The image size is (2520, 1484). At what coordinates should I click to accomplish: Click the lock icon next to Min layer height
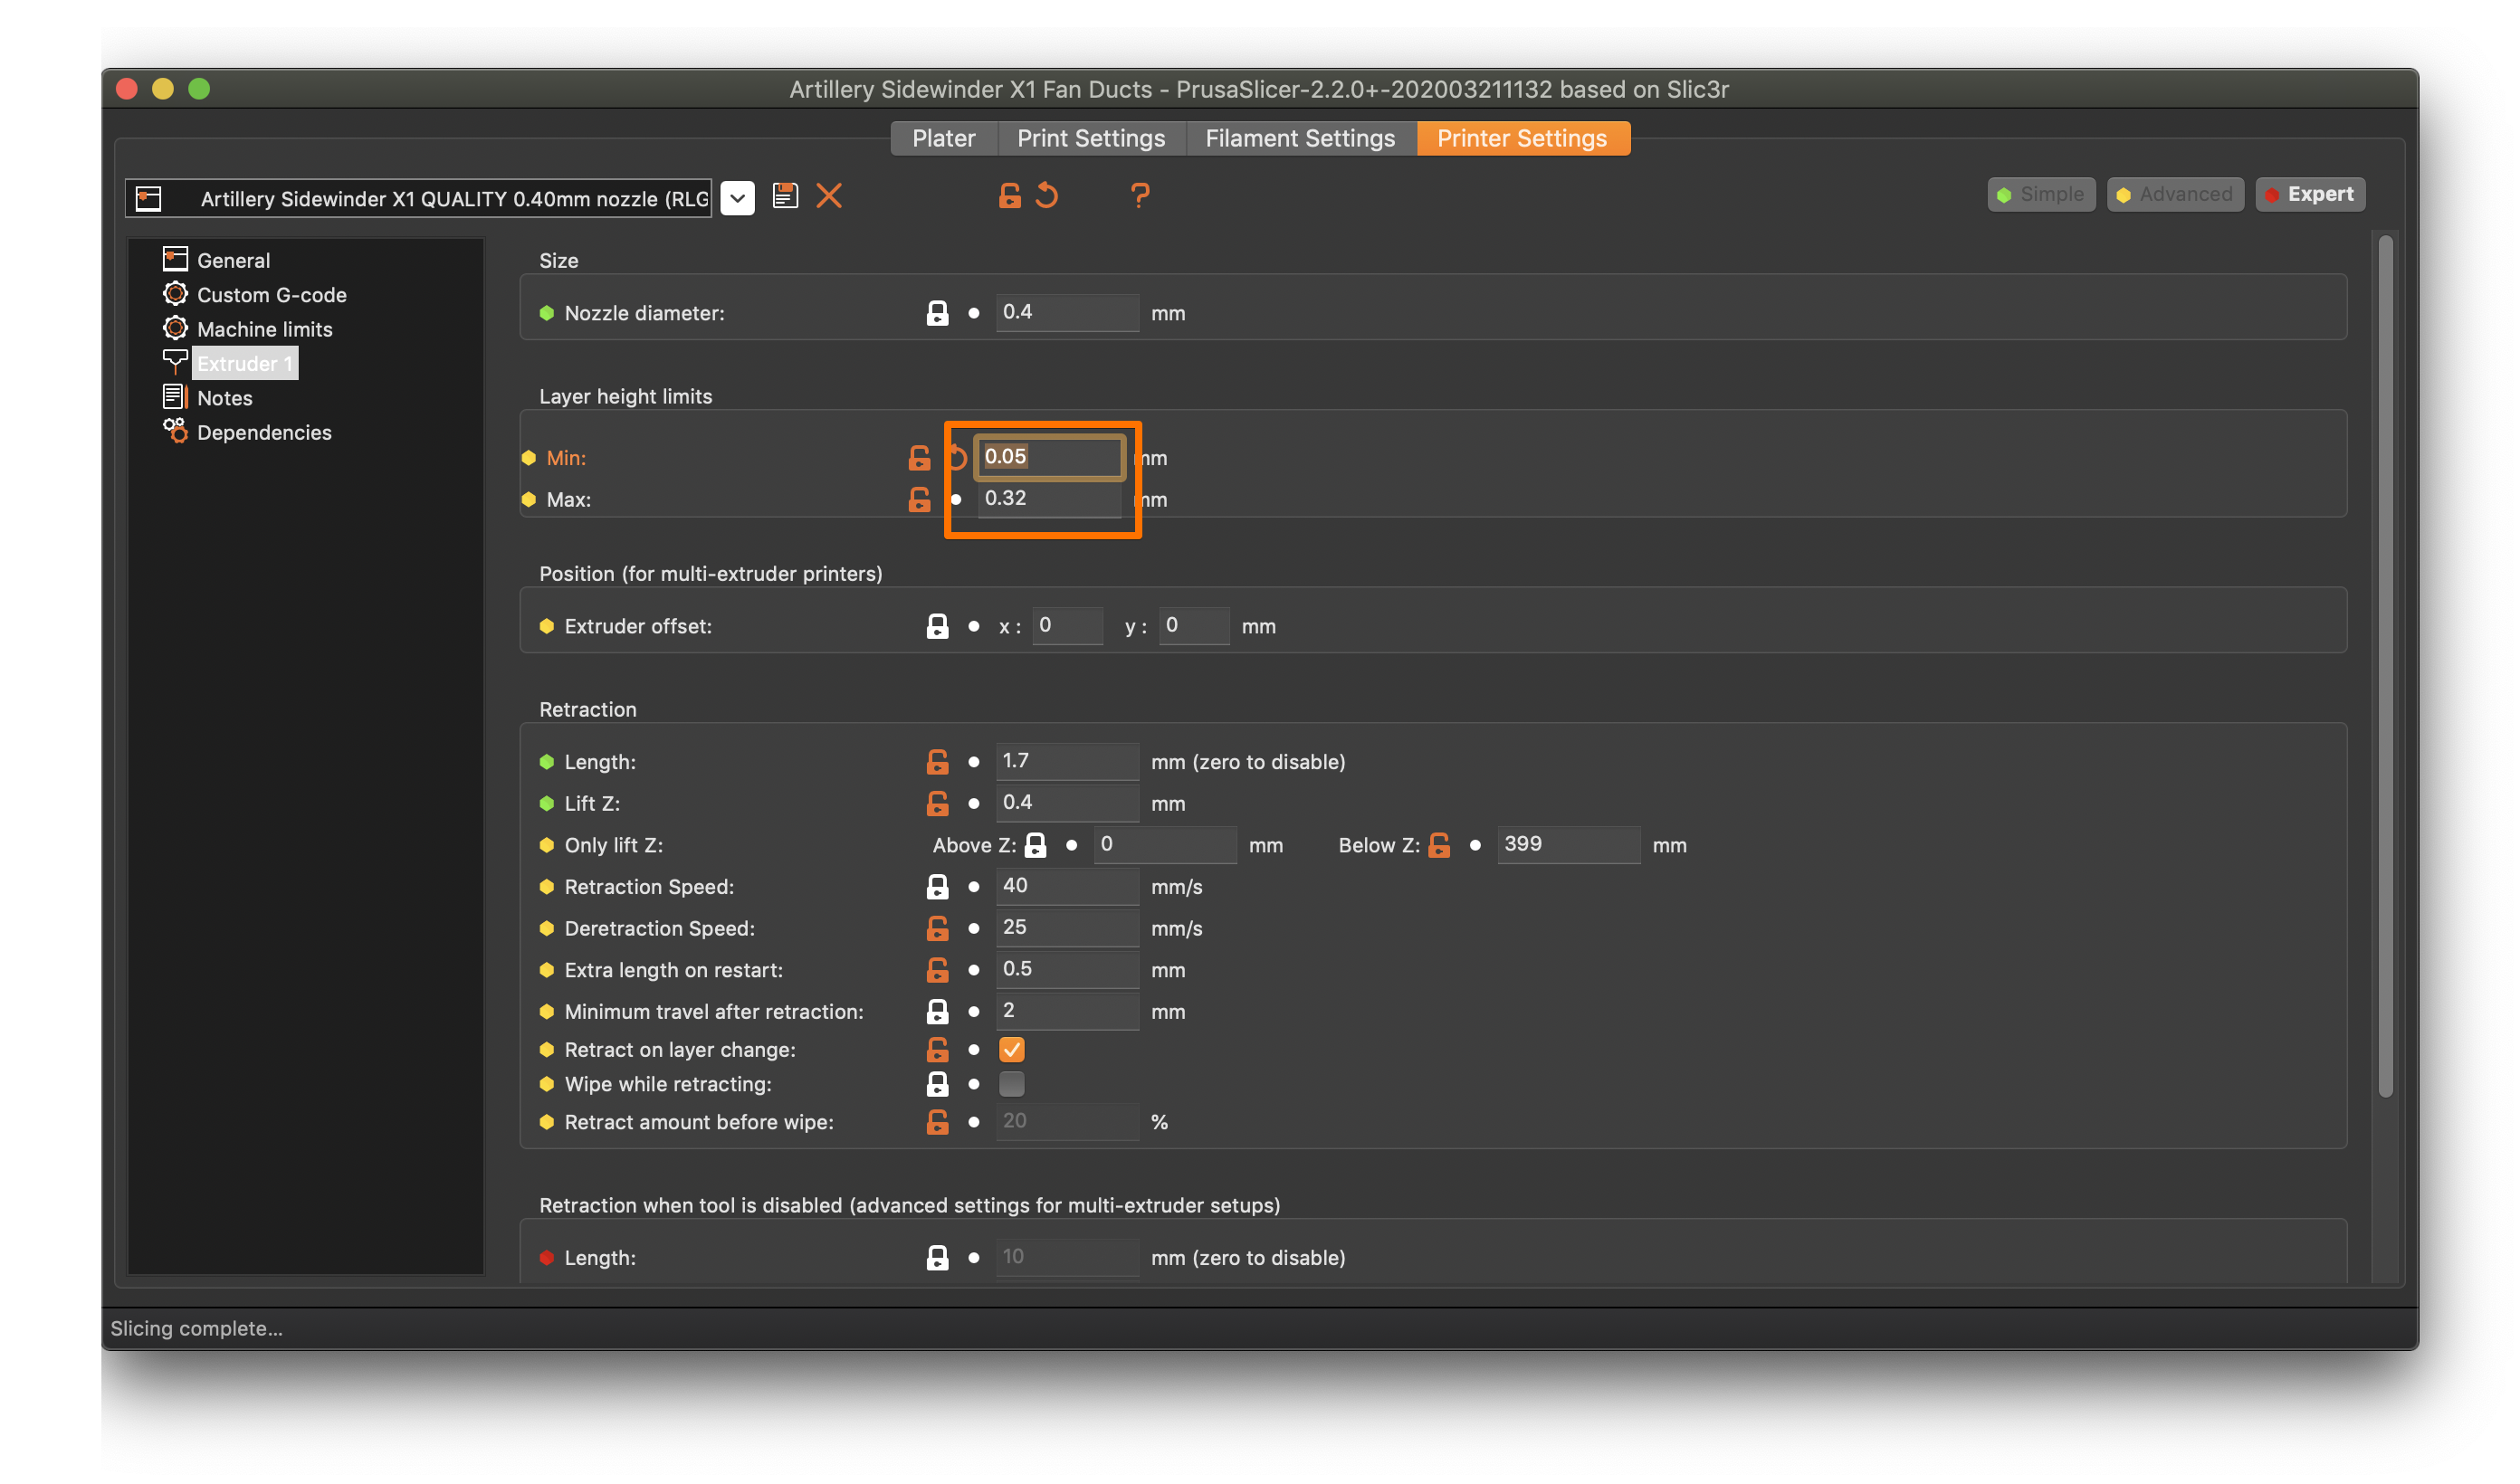click(x=919, y=458)
